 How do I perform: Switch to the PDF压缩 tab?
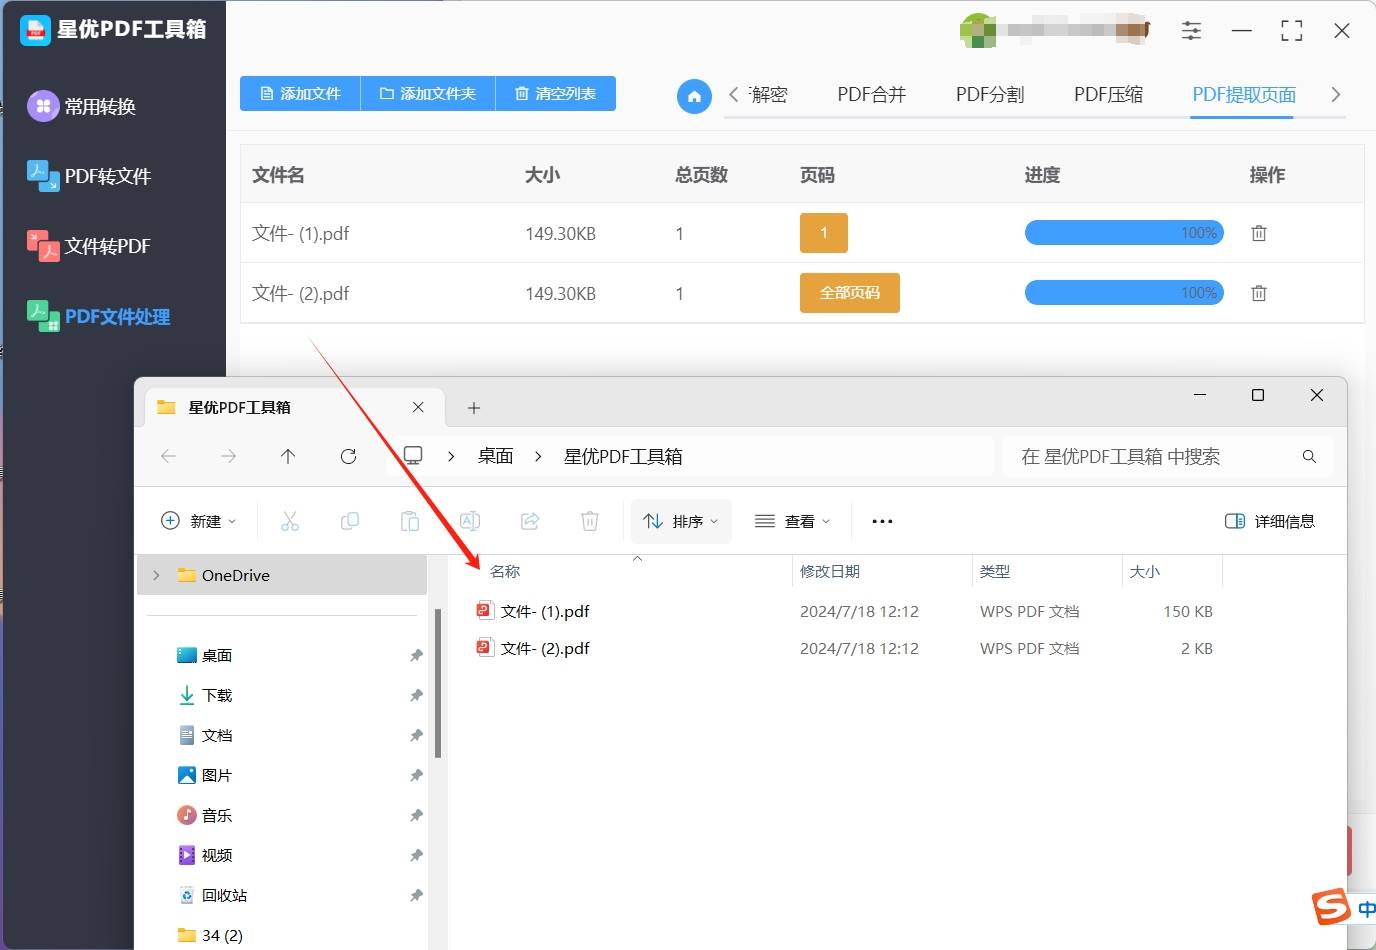pyautogui.click(x=1108, y=94)
